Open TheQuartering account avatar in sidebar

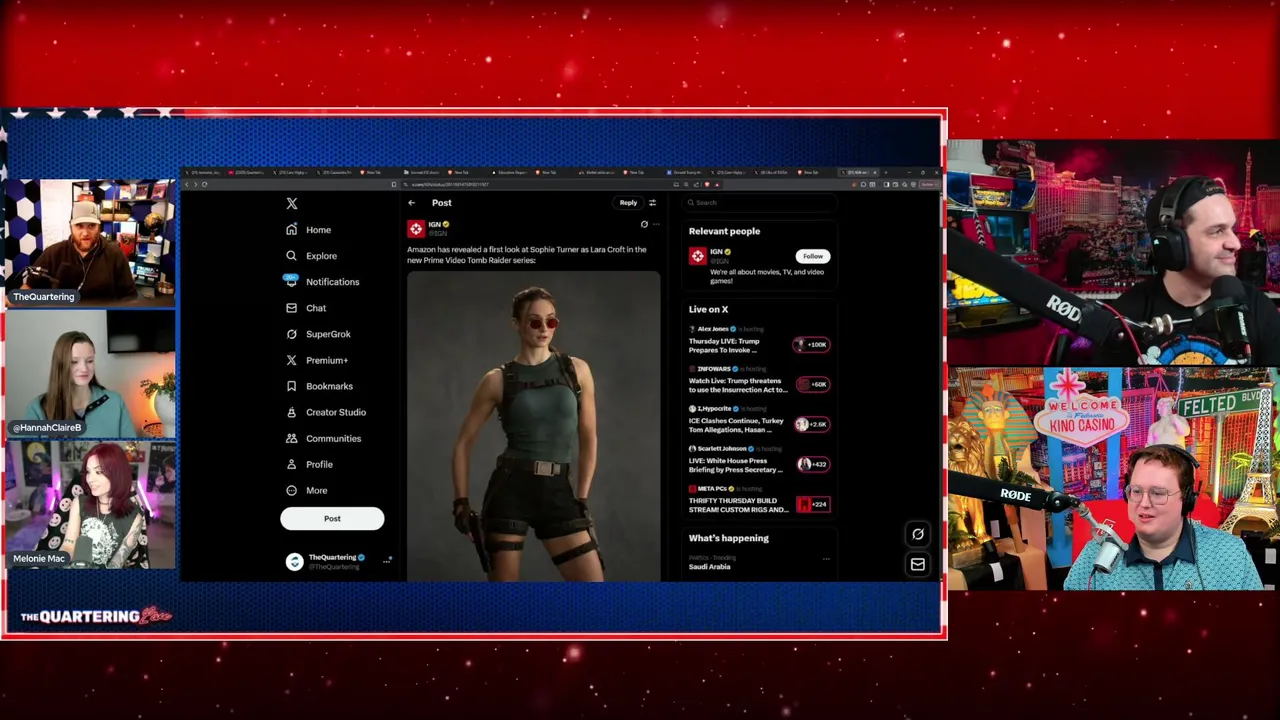point(294,562)
